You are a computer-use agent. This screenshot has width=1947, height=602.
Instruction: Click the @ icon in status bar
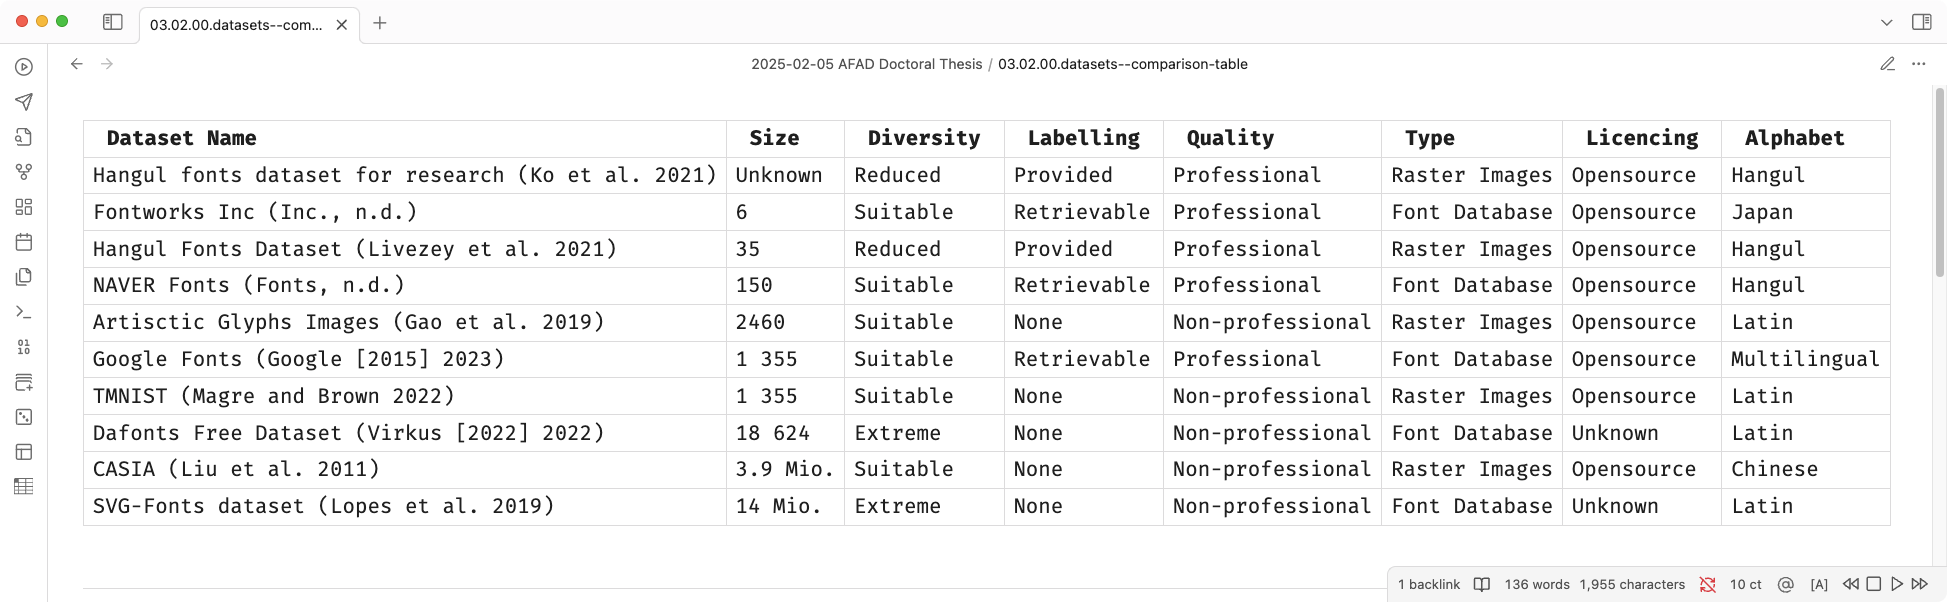[x=1786, y=584]
